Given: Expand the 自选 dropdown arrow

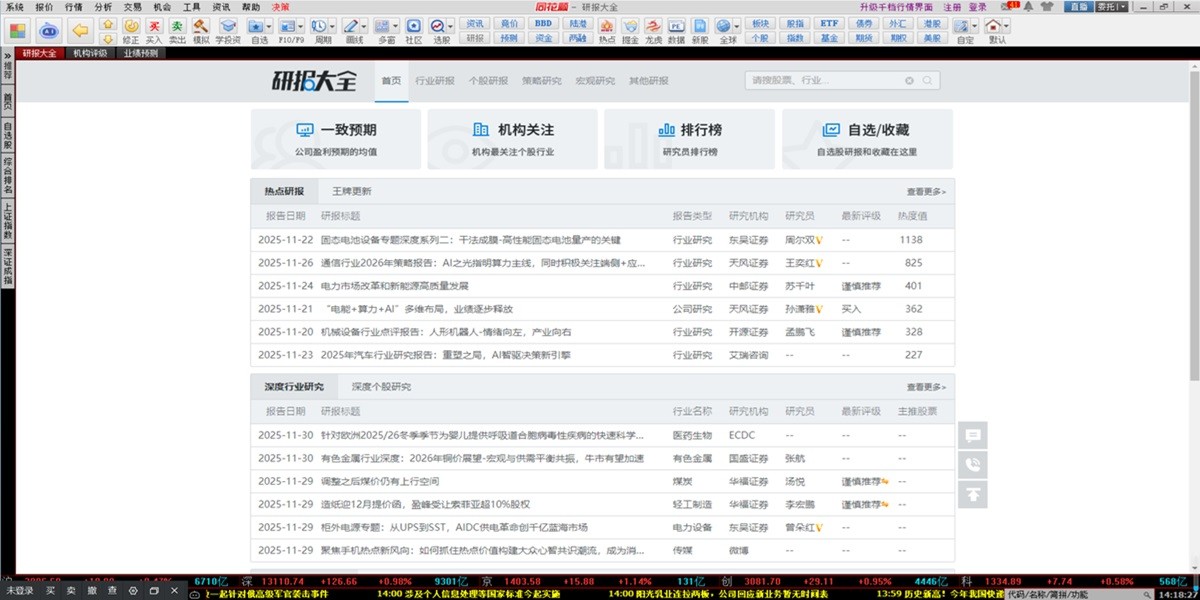Looking at the screenshot, I should click(270, 26).
